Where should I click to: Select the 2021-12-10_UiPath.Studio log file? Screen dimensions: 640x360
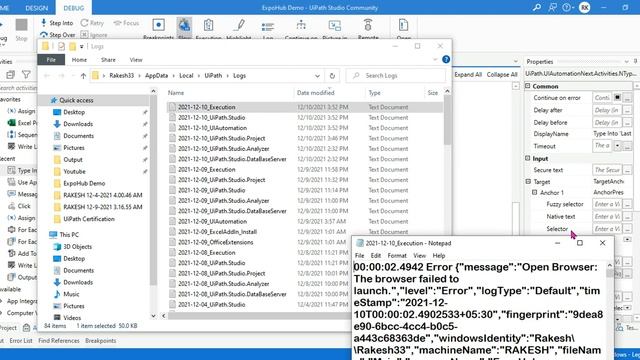211,118
